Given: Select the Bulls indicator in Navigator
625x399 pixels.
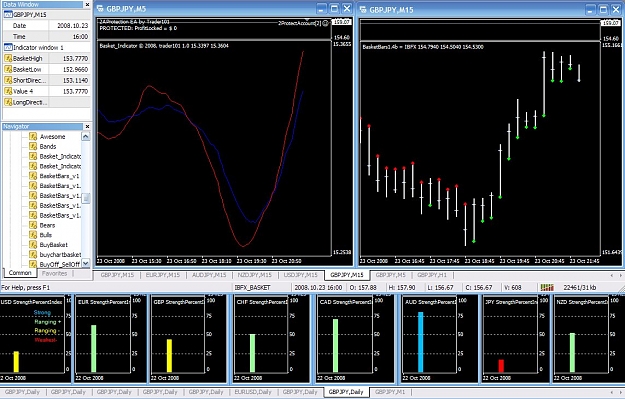Looking at the screenshot, I should (x=46, y=235).
